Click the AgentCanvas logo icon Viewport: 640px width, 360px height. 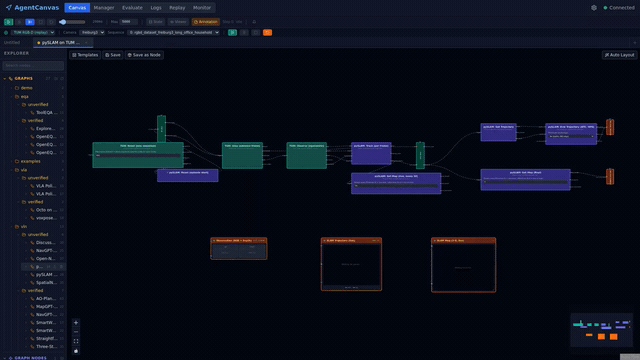(9, 8)
